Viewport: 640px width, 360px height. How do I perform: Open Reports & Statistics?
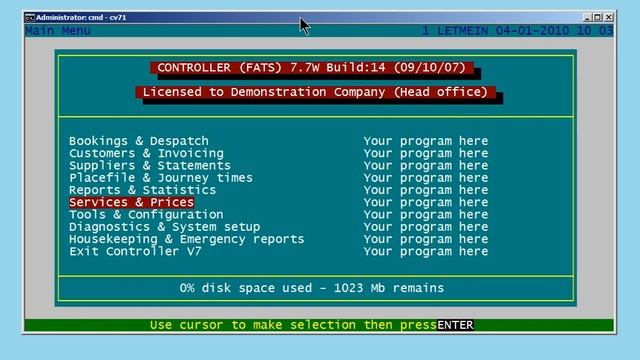tap(142, 190)
